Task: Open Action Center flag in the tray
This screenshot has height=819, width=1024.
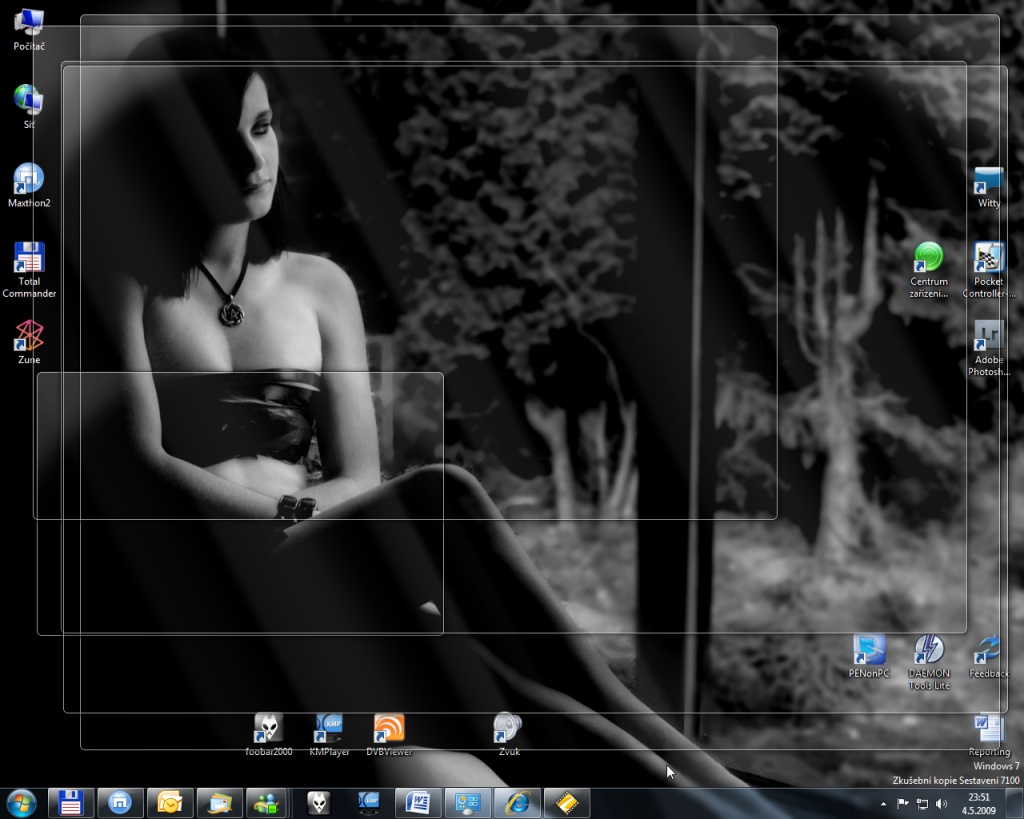Action: 903,803
